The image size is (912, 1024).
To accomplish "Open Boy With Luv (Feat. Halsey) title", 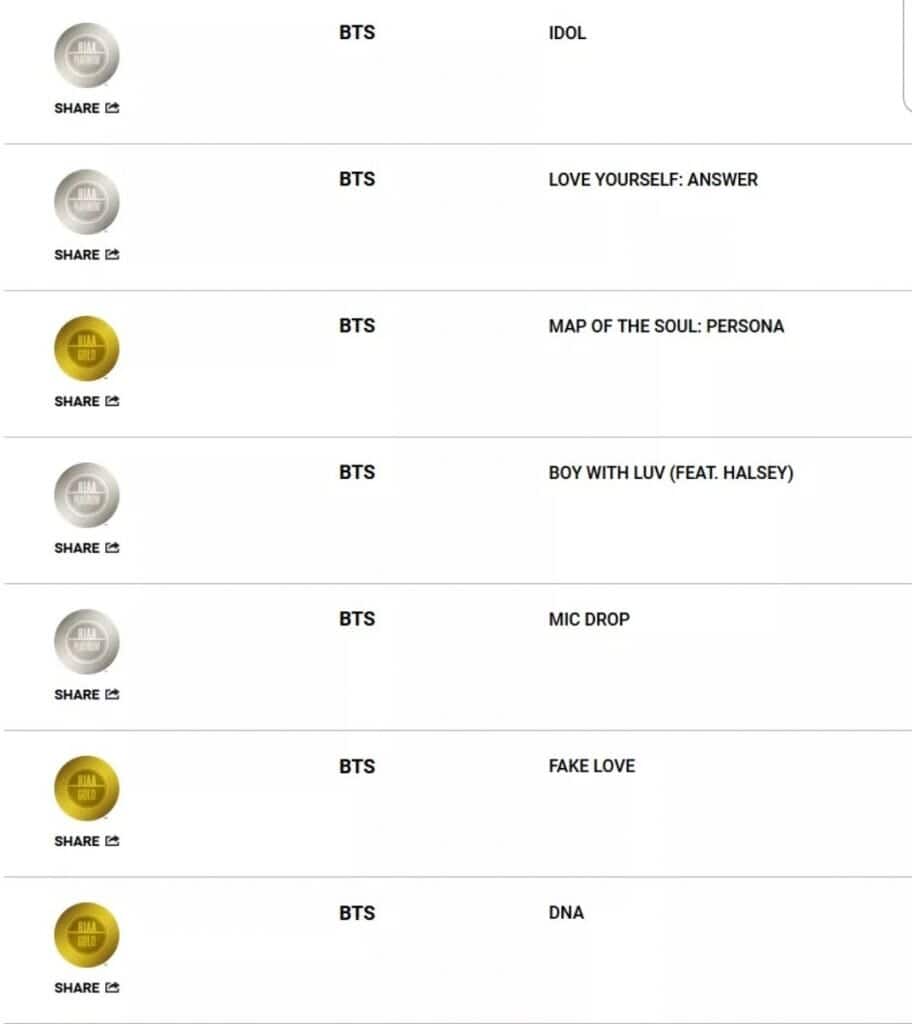I will [670, 473].
